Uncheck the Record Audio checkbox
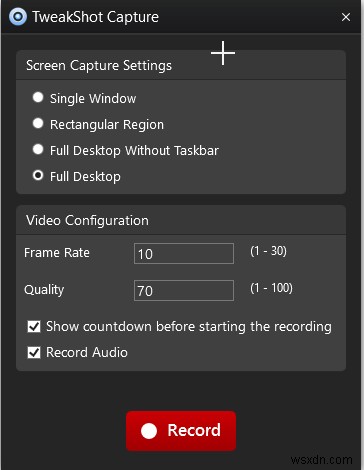 click(34, 352)
